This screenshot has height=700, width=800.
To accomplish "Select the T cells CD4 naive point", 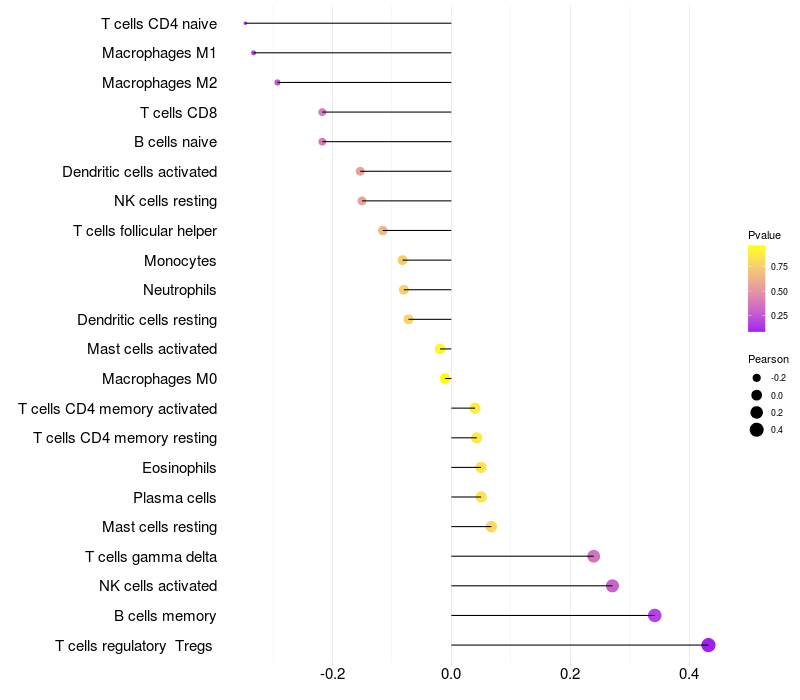I will coord(245,23).
